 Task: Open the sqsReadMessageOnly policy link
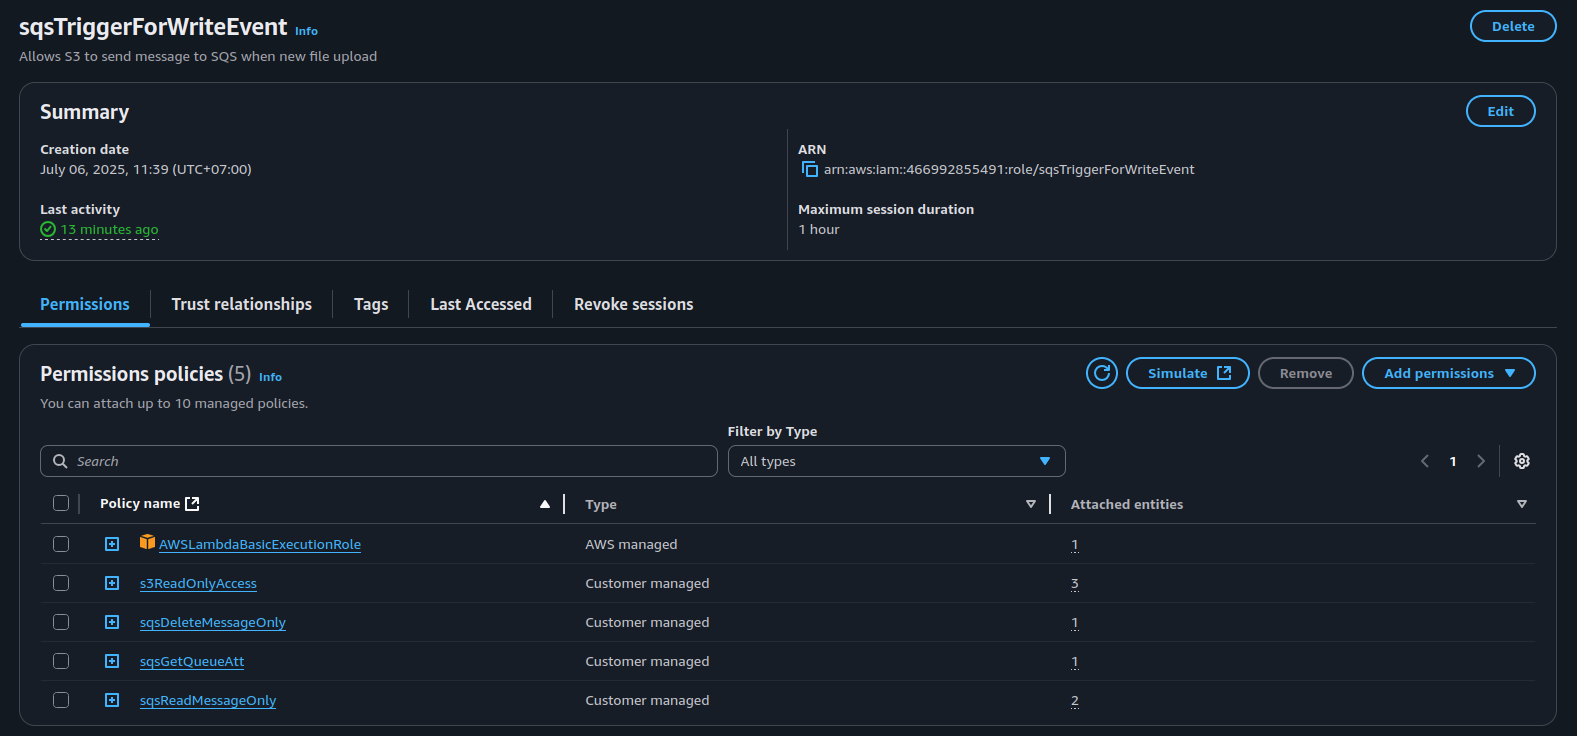[208, 701]
